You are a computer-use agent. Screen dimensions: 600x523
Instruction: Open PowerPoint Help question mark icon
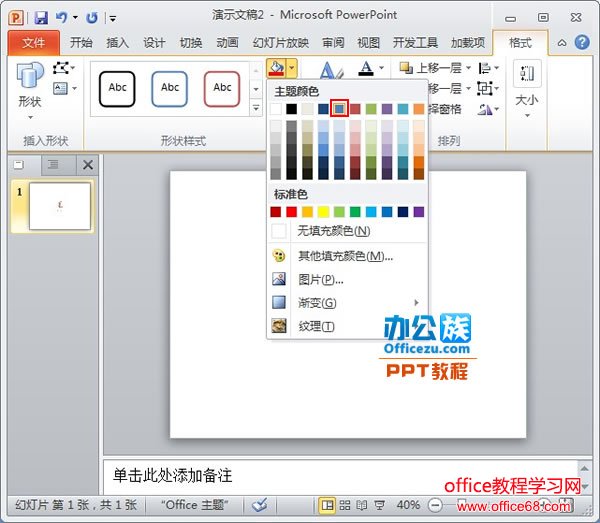(x=582, y=42)
